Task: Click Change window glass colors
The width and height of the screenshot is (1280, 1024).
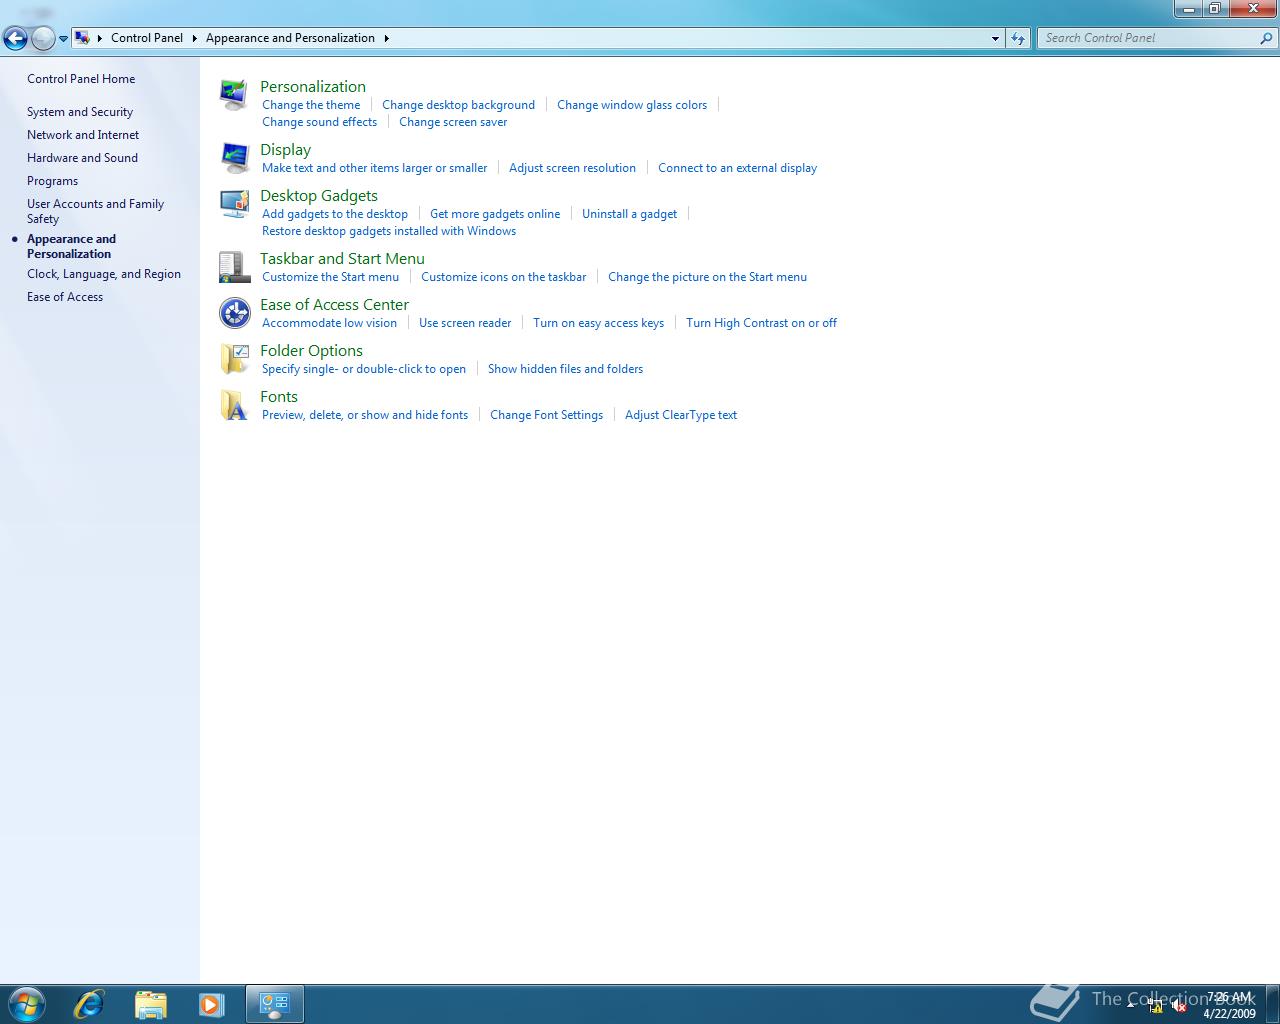Action: click(x=632, y=105)
